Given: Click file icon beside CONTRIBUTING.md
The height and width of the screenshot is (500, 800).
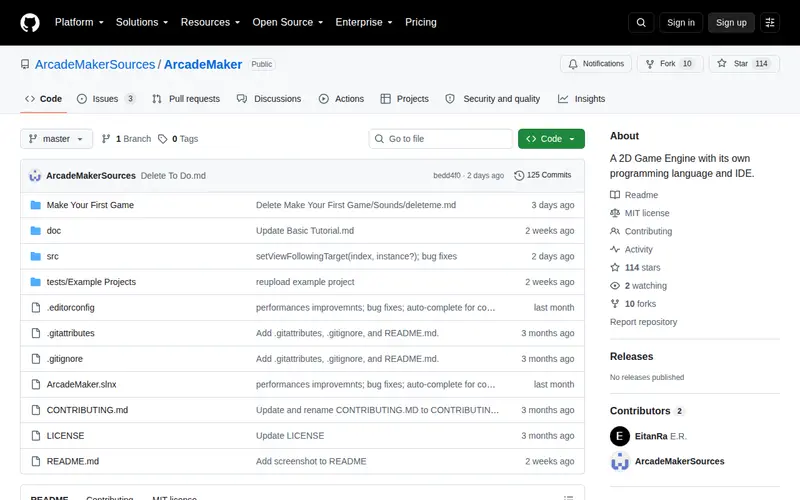Looking at the screenshot, I should coord(36,410).
